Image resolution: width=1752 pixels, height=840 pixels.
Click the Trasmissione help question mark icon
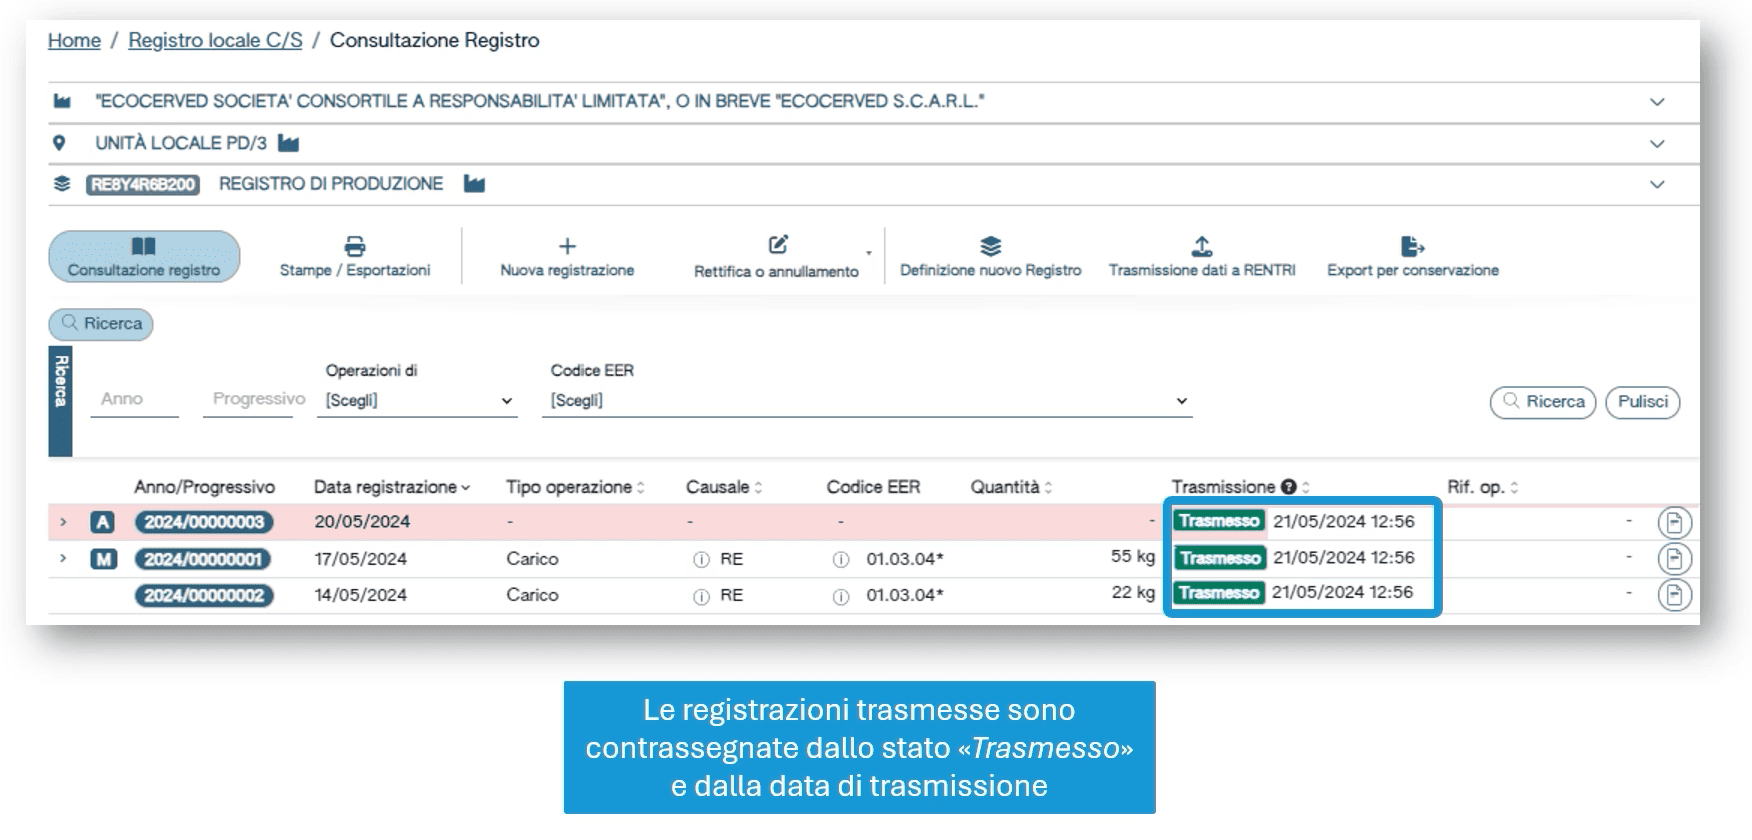point(1289,487)
